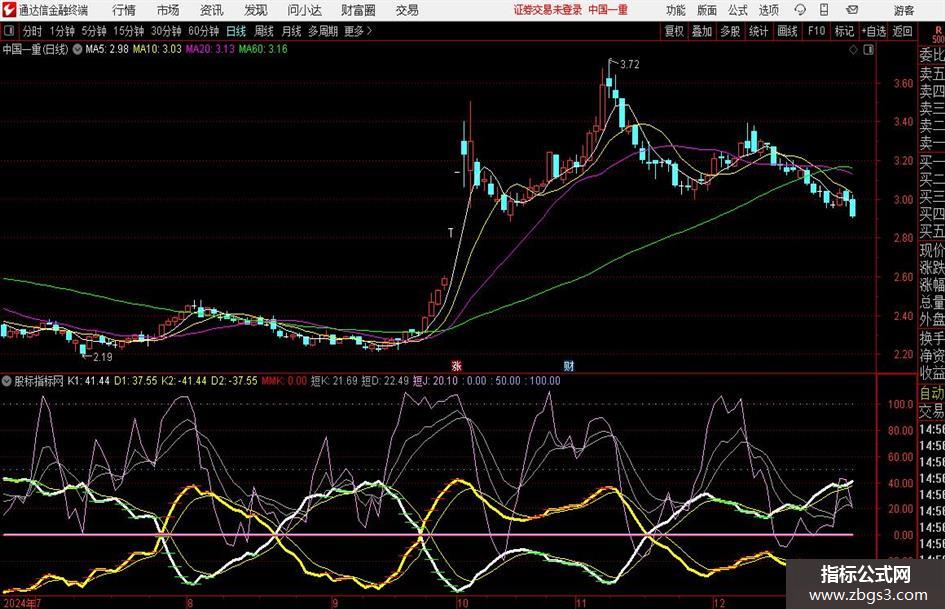
Task: Click the 中国一重 stock name in title bar
Action: click(608, 10)
